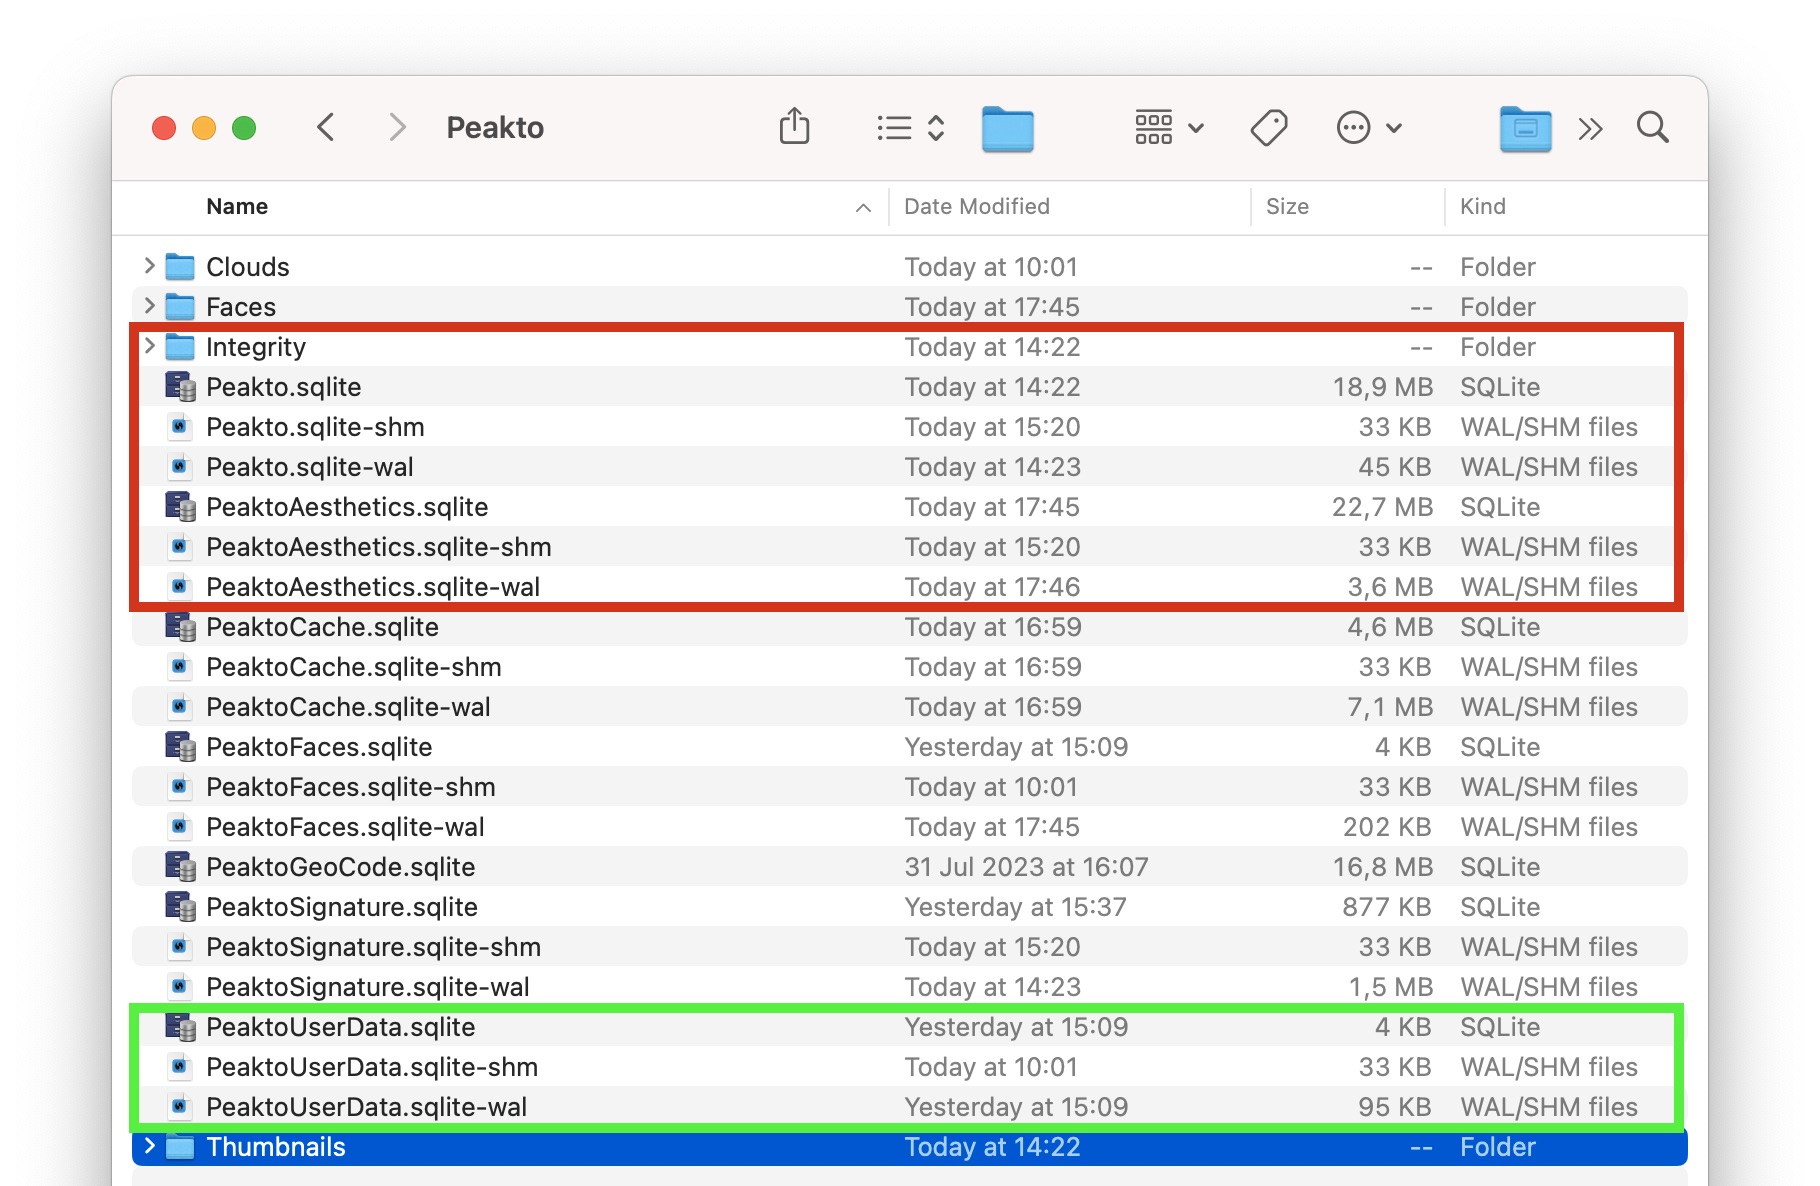Expand the Thumbnails folder
This screenshot has height=1186, width=1820.
(149, 1146)
